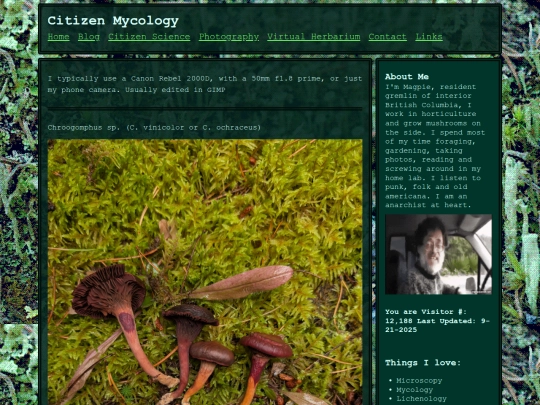Click the Lichenology list item

(x=422, y=398)
